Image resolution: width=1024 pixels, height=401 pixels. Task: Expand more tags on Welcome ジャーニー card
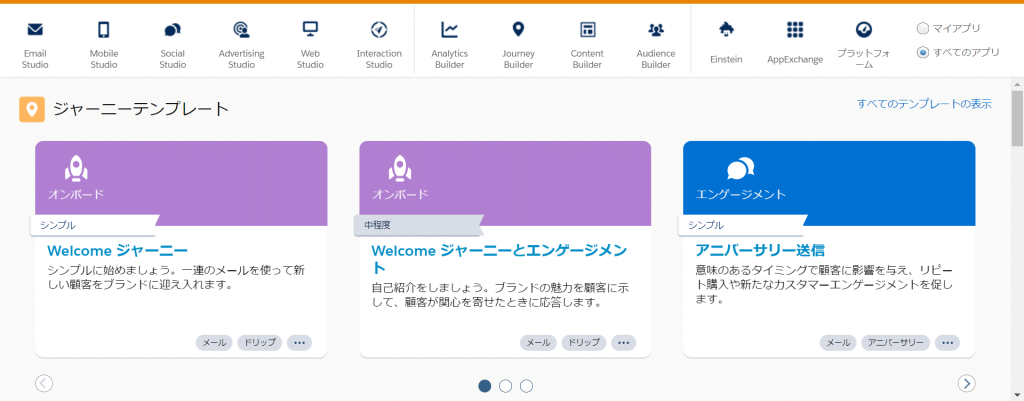click(x=299, y=343)
